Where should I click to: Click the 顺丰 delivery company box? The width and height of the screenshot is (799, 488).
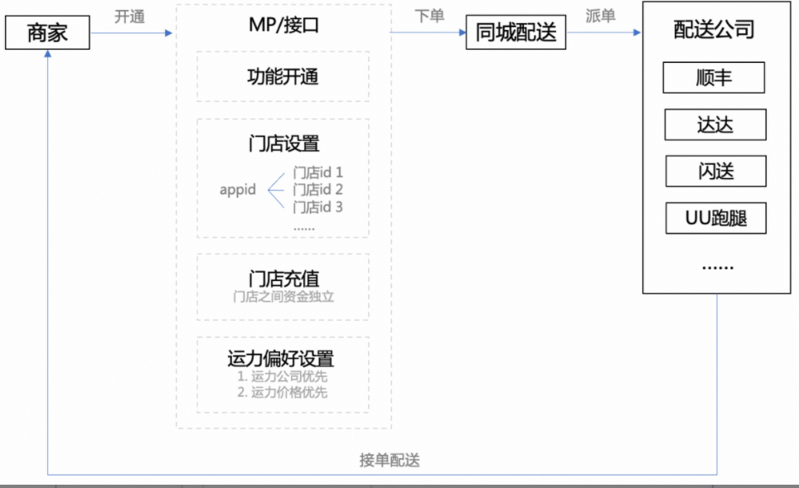pyautogui.click(x=714, y=77)
